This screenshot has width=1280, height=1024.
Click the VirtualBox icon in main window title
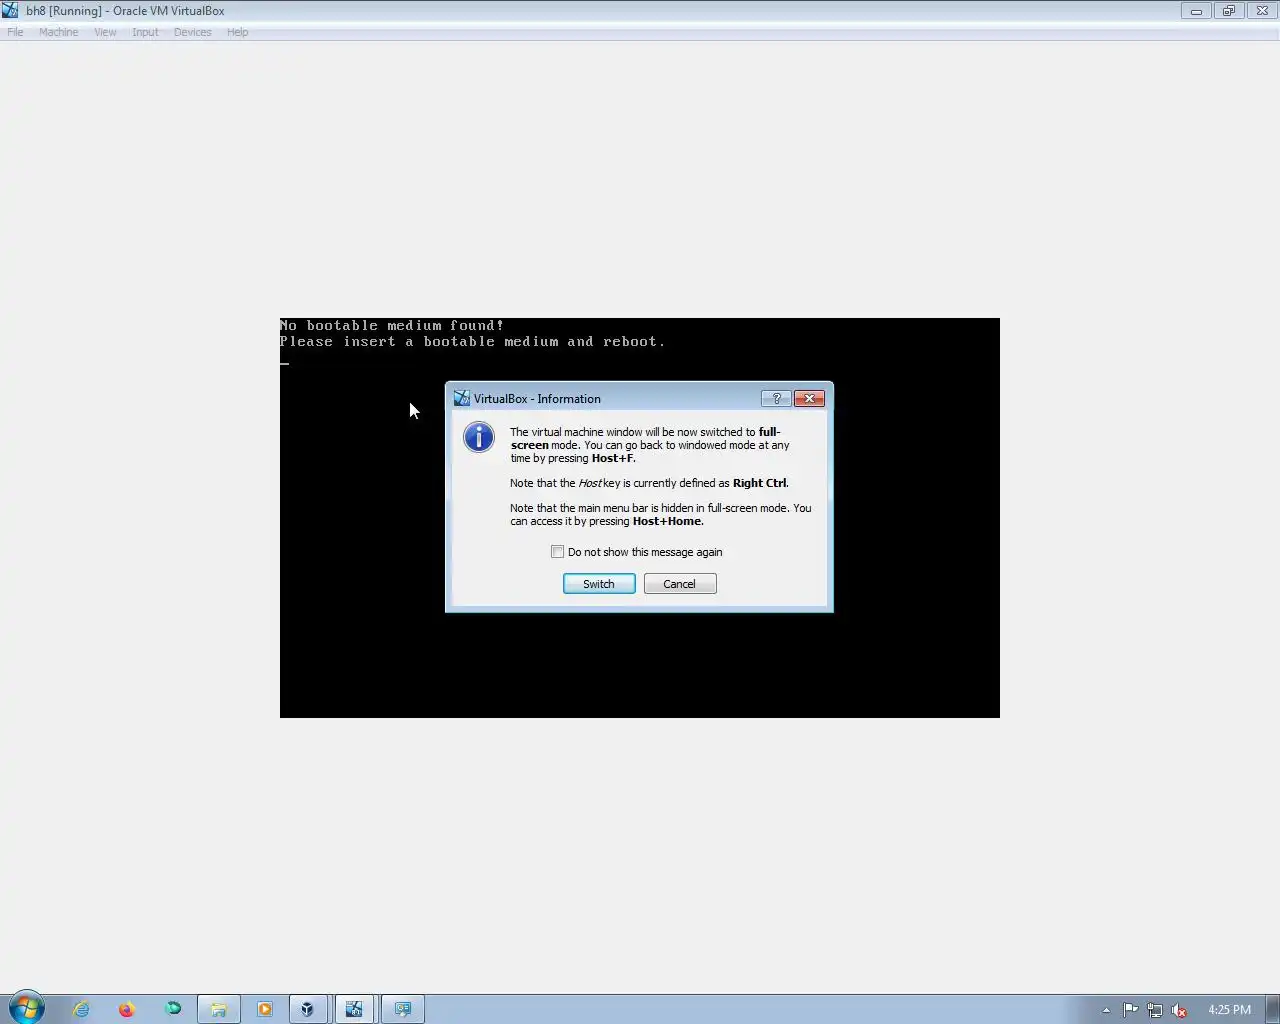click(x=10, y=10)
